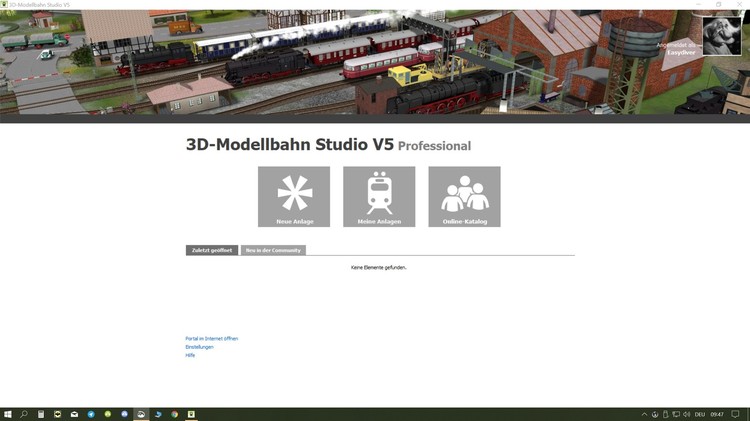This screenshot has height=421, width=750.
Task: Open the Windows Start menu
Action: click(x=8, y=414)
